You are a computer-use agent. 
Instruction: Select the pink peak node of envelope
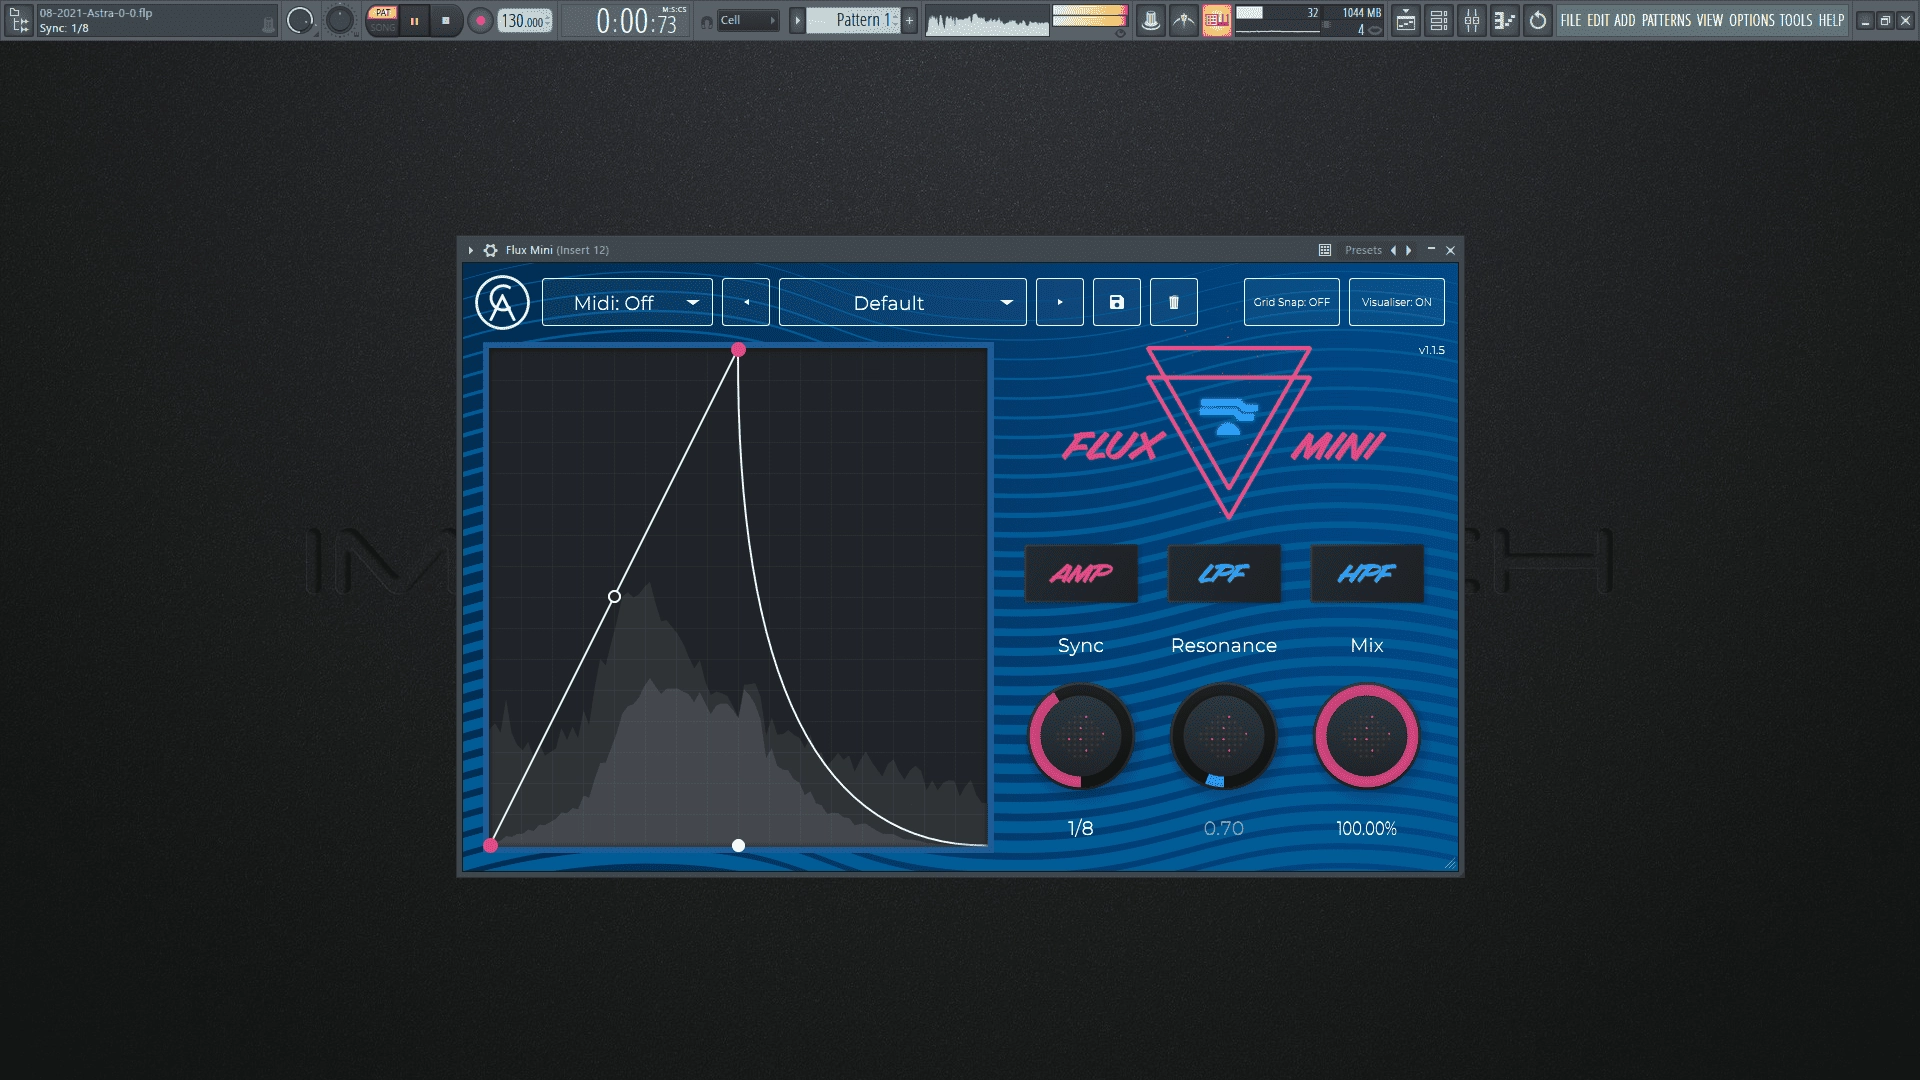(738, 349)
